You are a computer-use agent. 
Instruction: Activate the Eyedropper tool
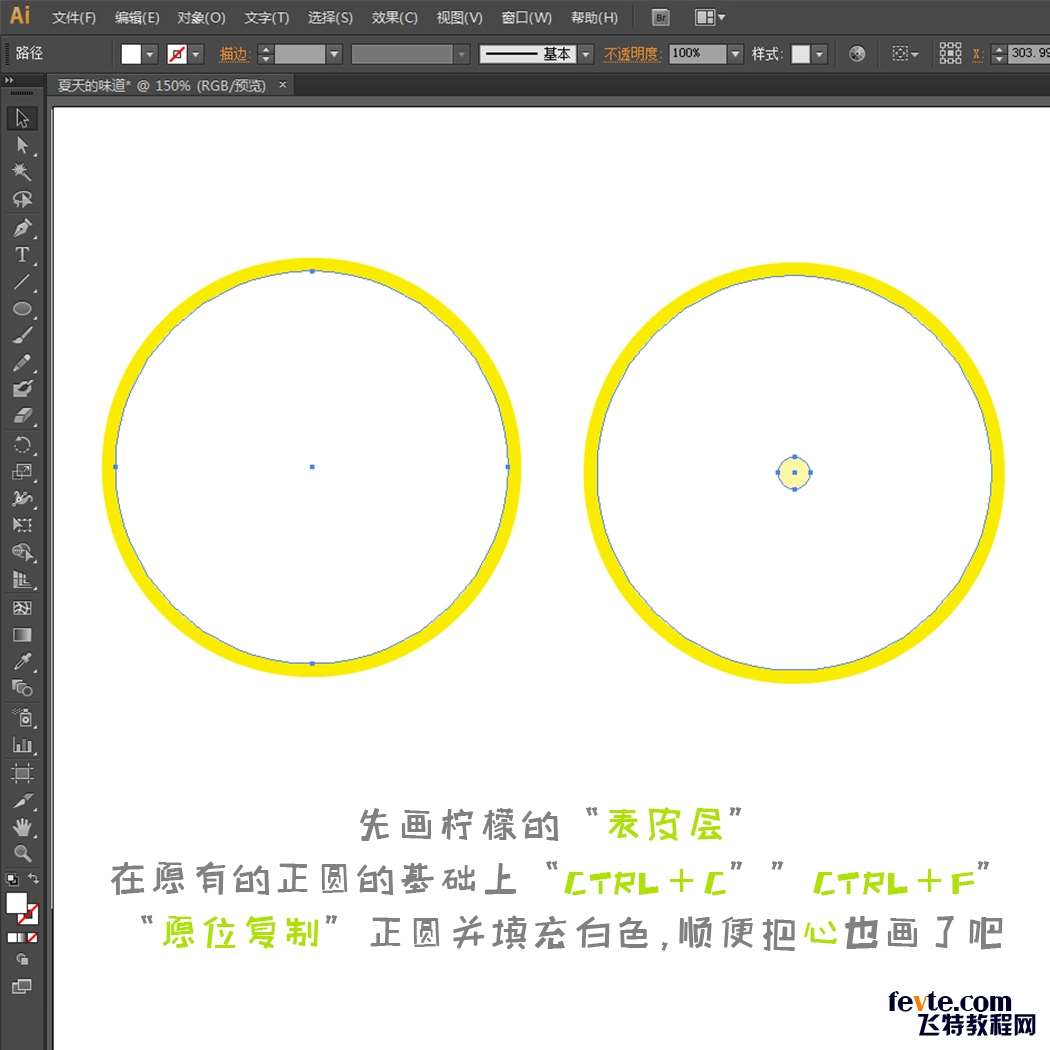point(22,661)
